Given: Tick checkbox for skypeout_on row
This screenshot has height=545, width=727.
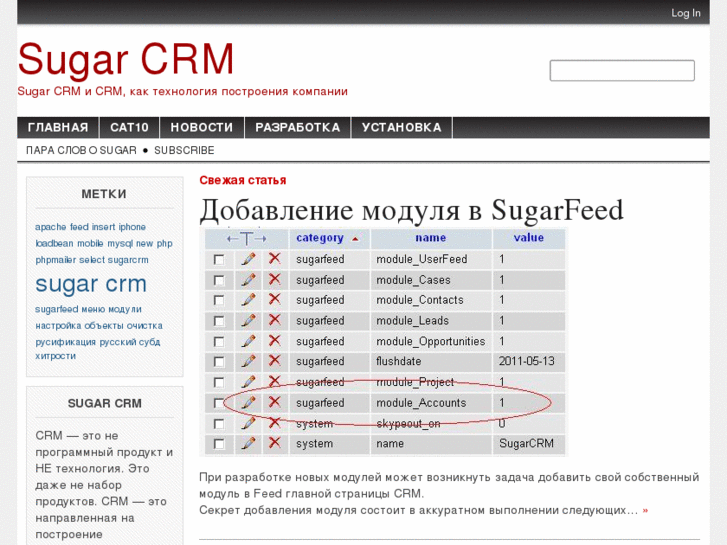Looking at the screenshot, I should click(x=219, y=424).
